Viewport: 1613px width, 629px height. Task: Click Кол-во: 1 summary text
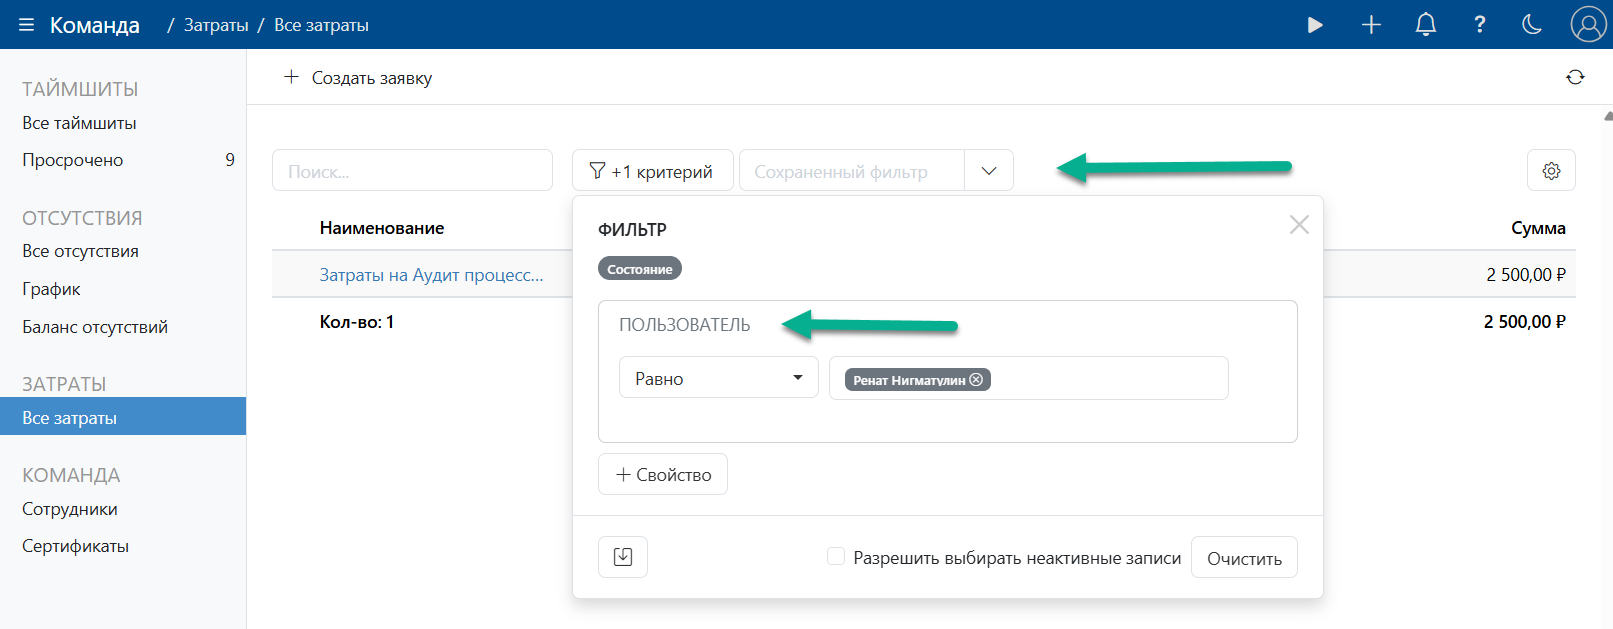[x=357, y=322]
